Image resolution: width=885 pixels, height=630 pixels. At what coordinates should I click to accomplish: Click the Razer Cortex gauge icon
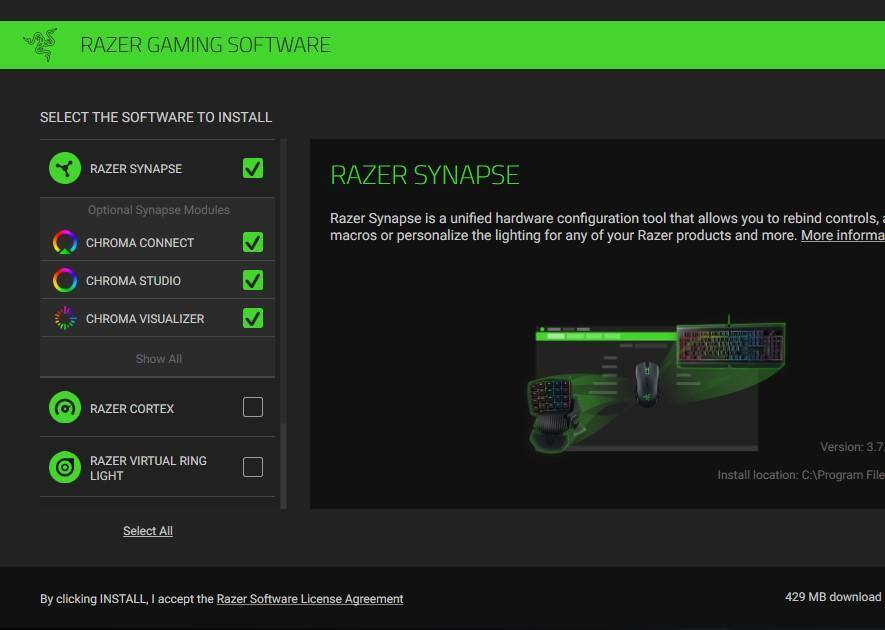coord(65,408)
